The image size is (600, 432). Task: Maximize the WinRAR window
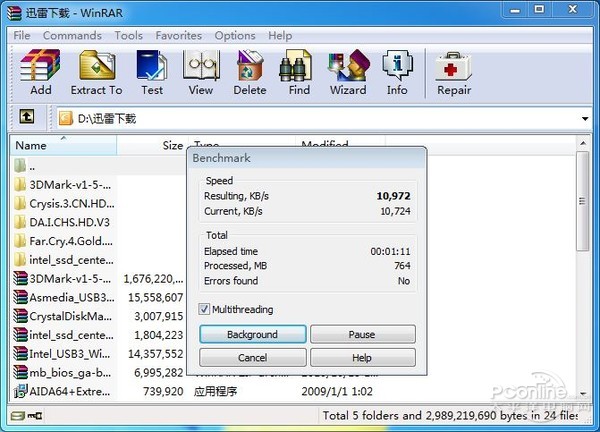pyautogui.click(x=539, y=9)
